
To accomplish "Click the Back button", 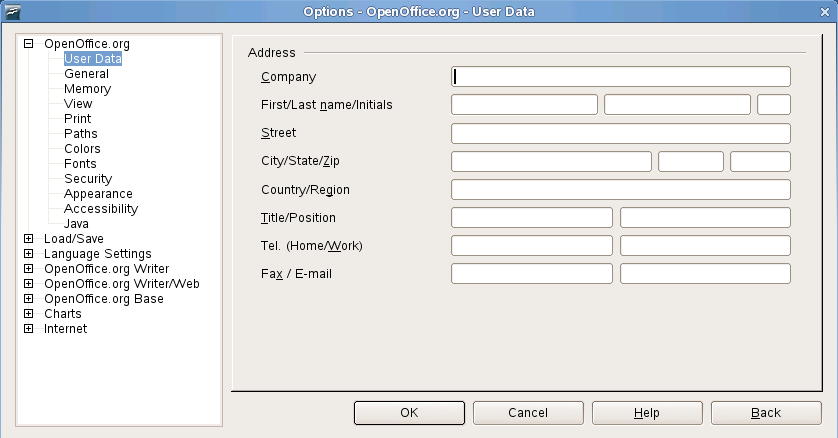I will click(x=765, y=413).
